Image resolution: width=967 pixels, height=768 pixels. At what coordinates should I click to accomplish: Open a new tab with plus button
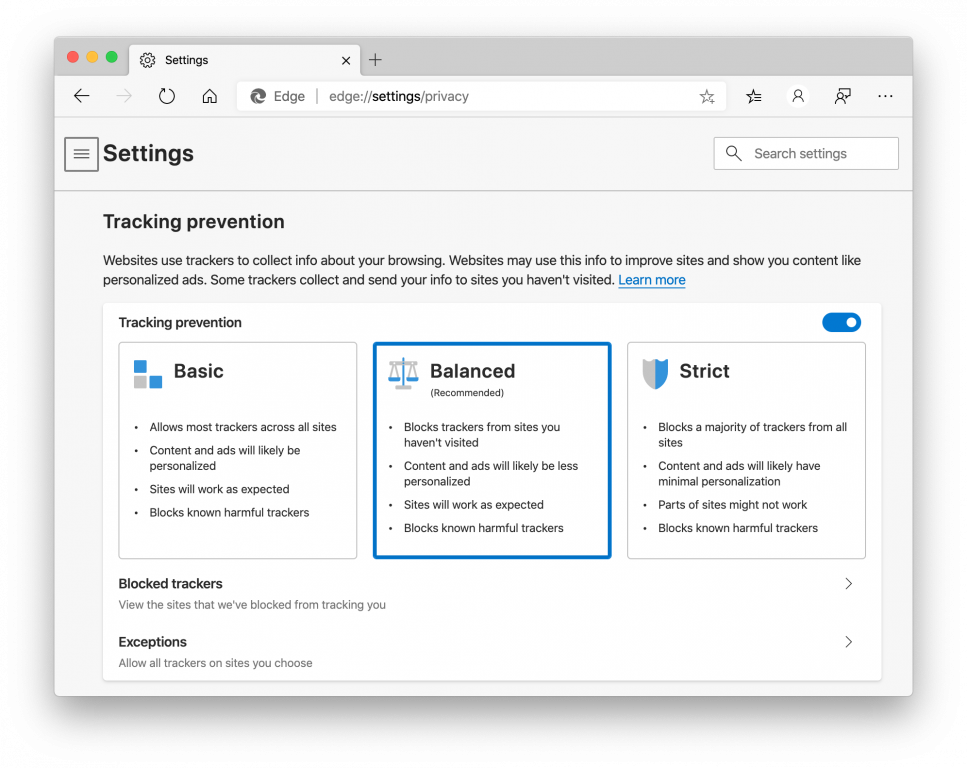[375, 60]
